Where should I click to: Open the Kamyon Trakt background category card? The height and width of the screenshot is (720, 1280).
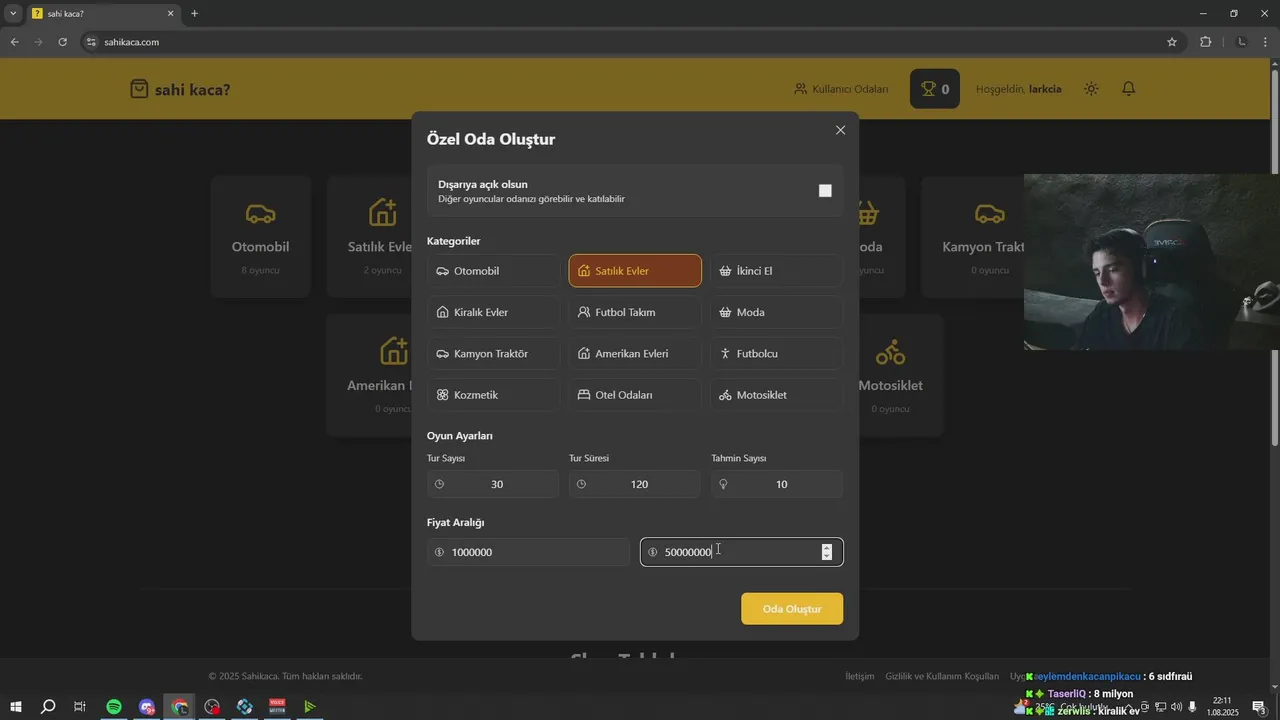pos(973,237)
